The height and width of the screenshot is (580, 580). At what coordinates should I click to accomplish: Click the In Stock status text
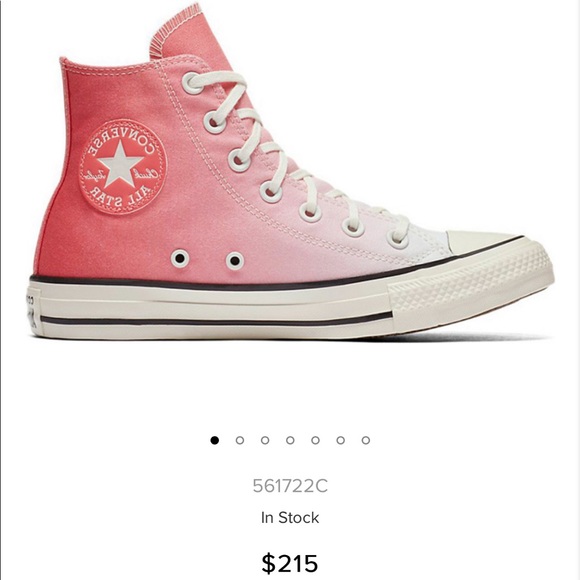tap(290, 517)
